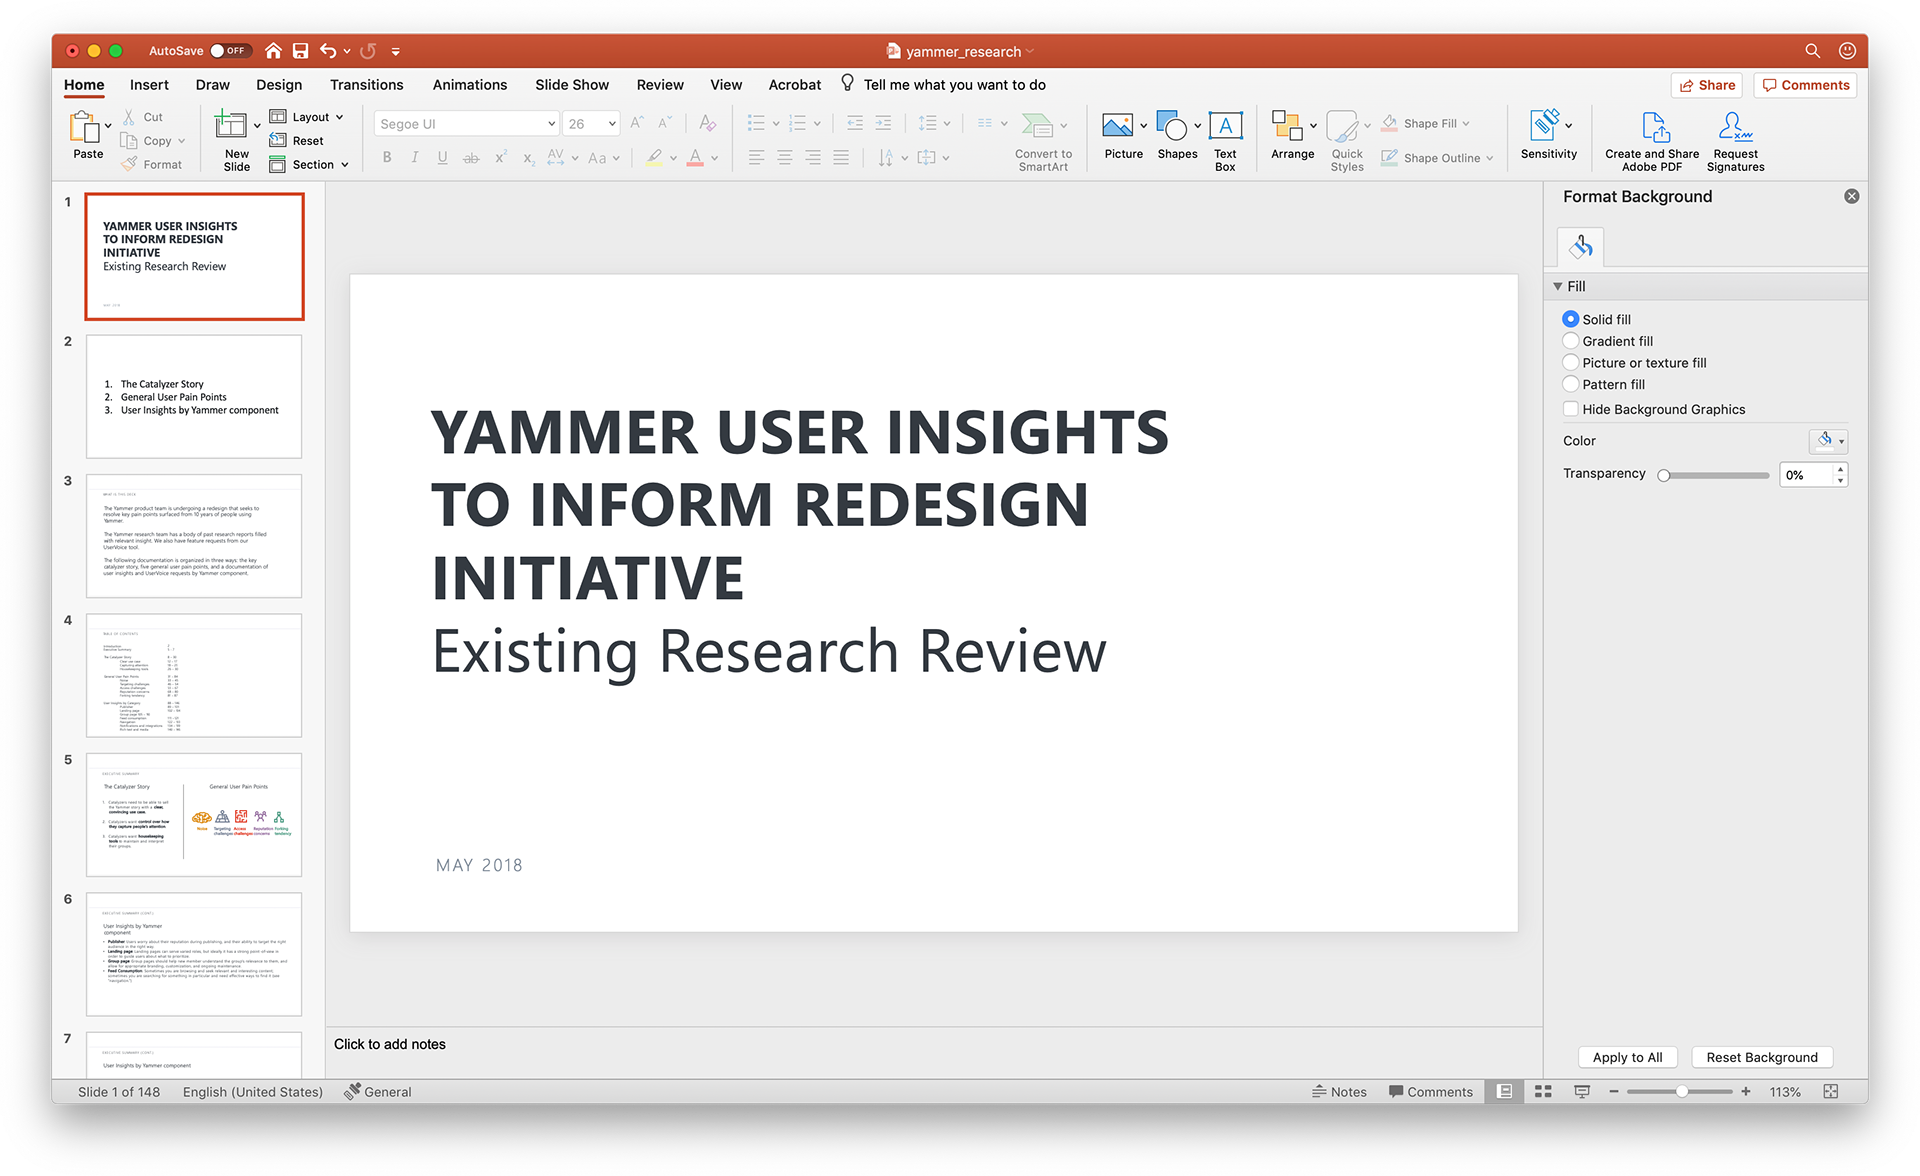Save the presentation with the floppy disk icon
This screenshot has height=1176, width=1920.
tap(300, 51)
